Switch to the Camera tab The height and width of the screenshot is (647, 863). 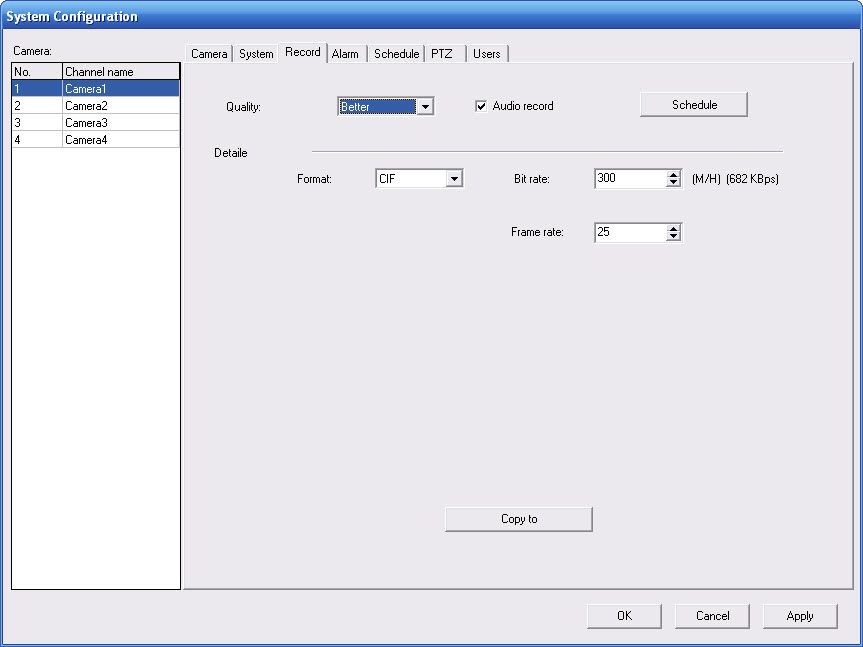(209, 54)
